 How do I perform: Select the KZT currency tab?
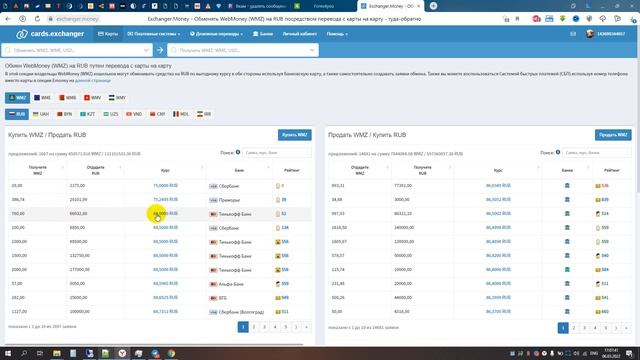[88, 114]
